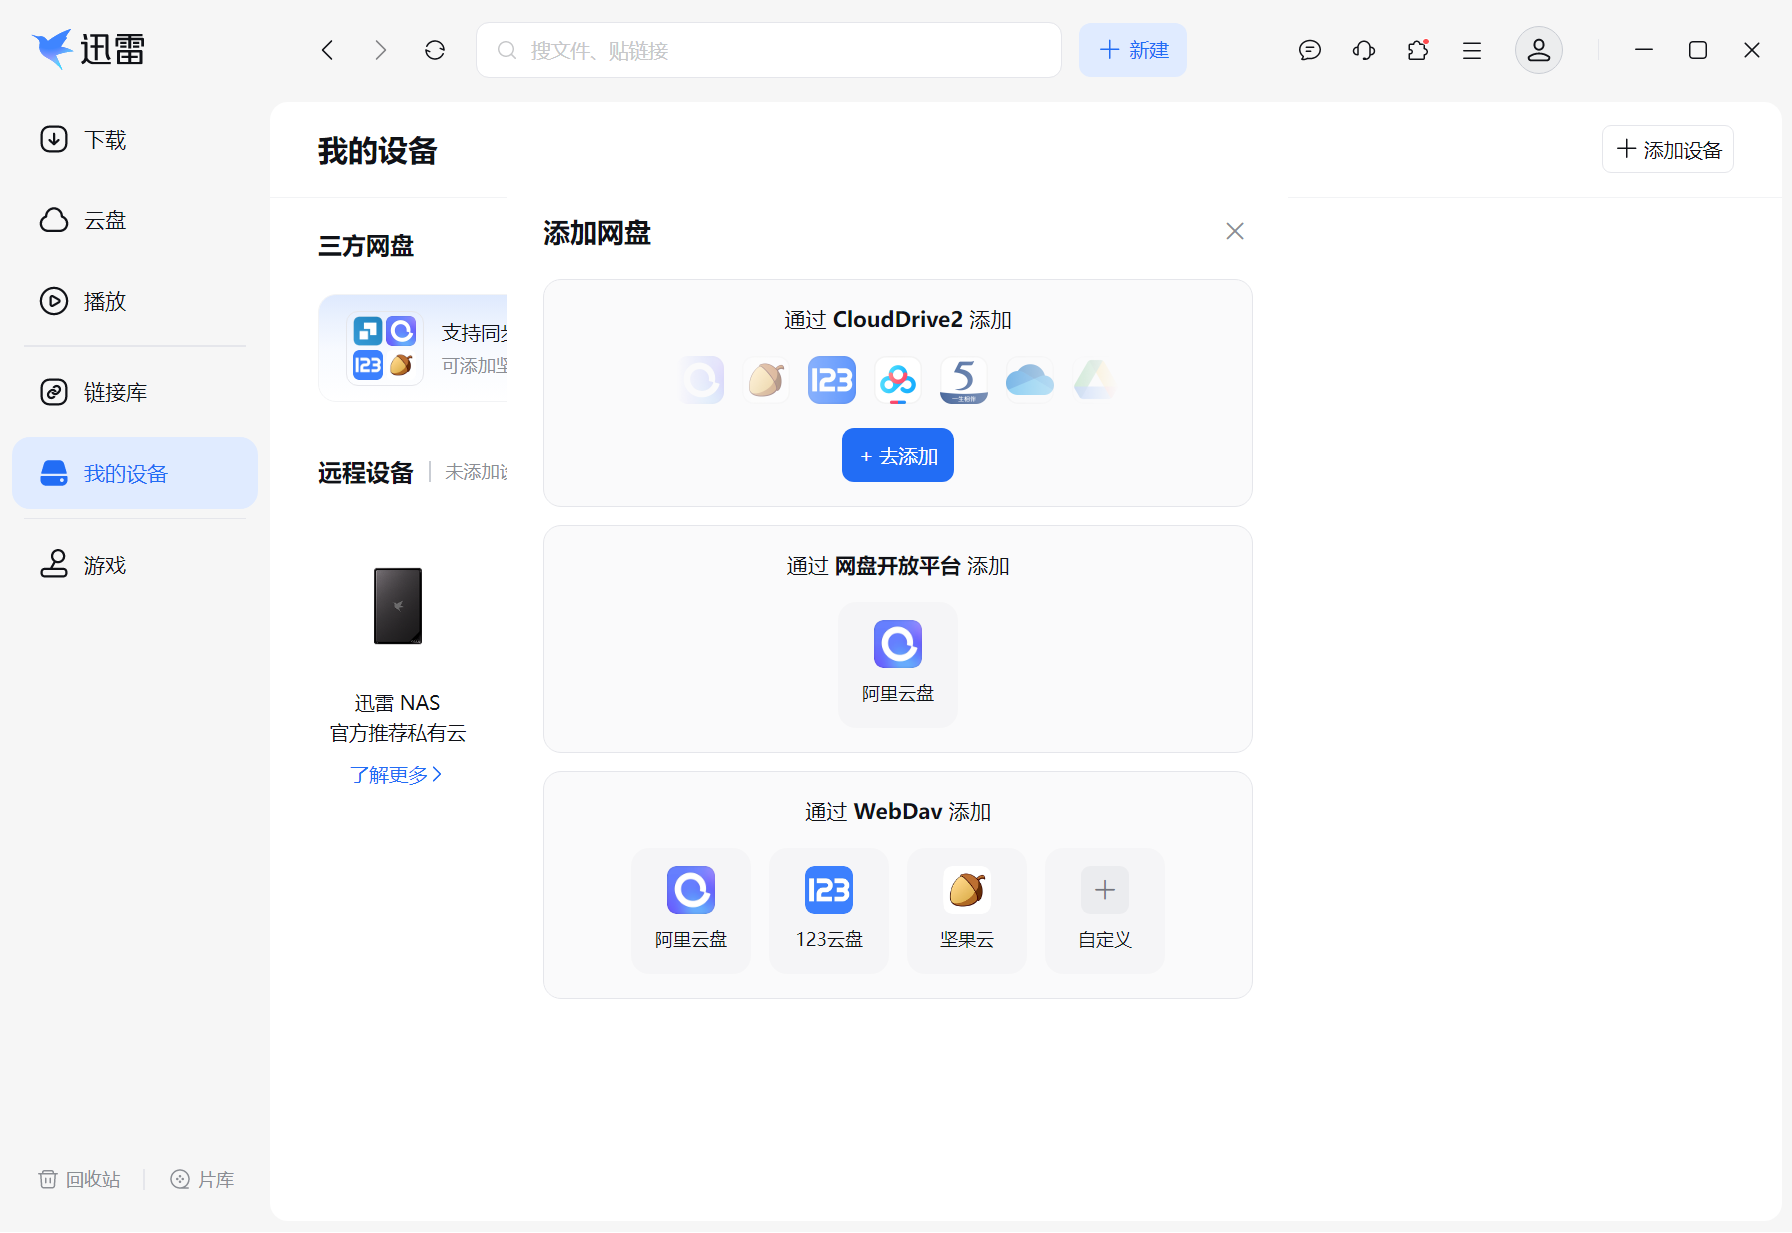Click the nut icon under CloudDrive2
1792x1233 pixels.
tap(766, 380)
